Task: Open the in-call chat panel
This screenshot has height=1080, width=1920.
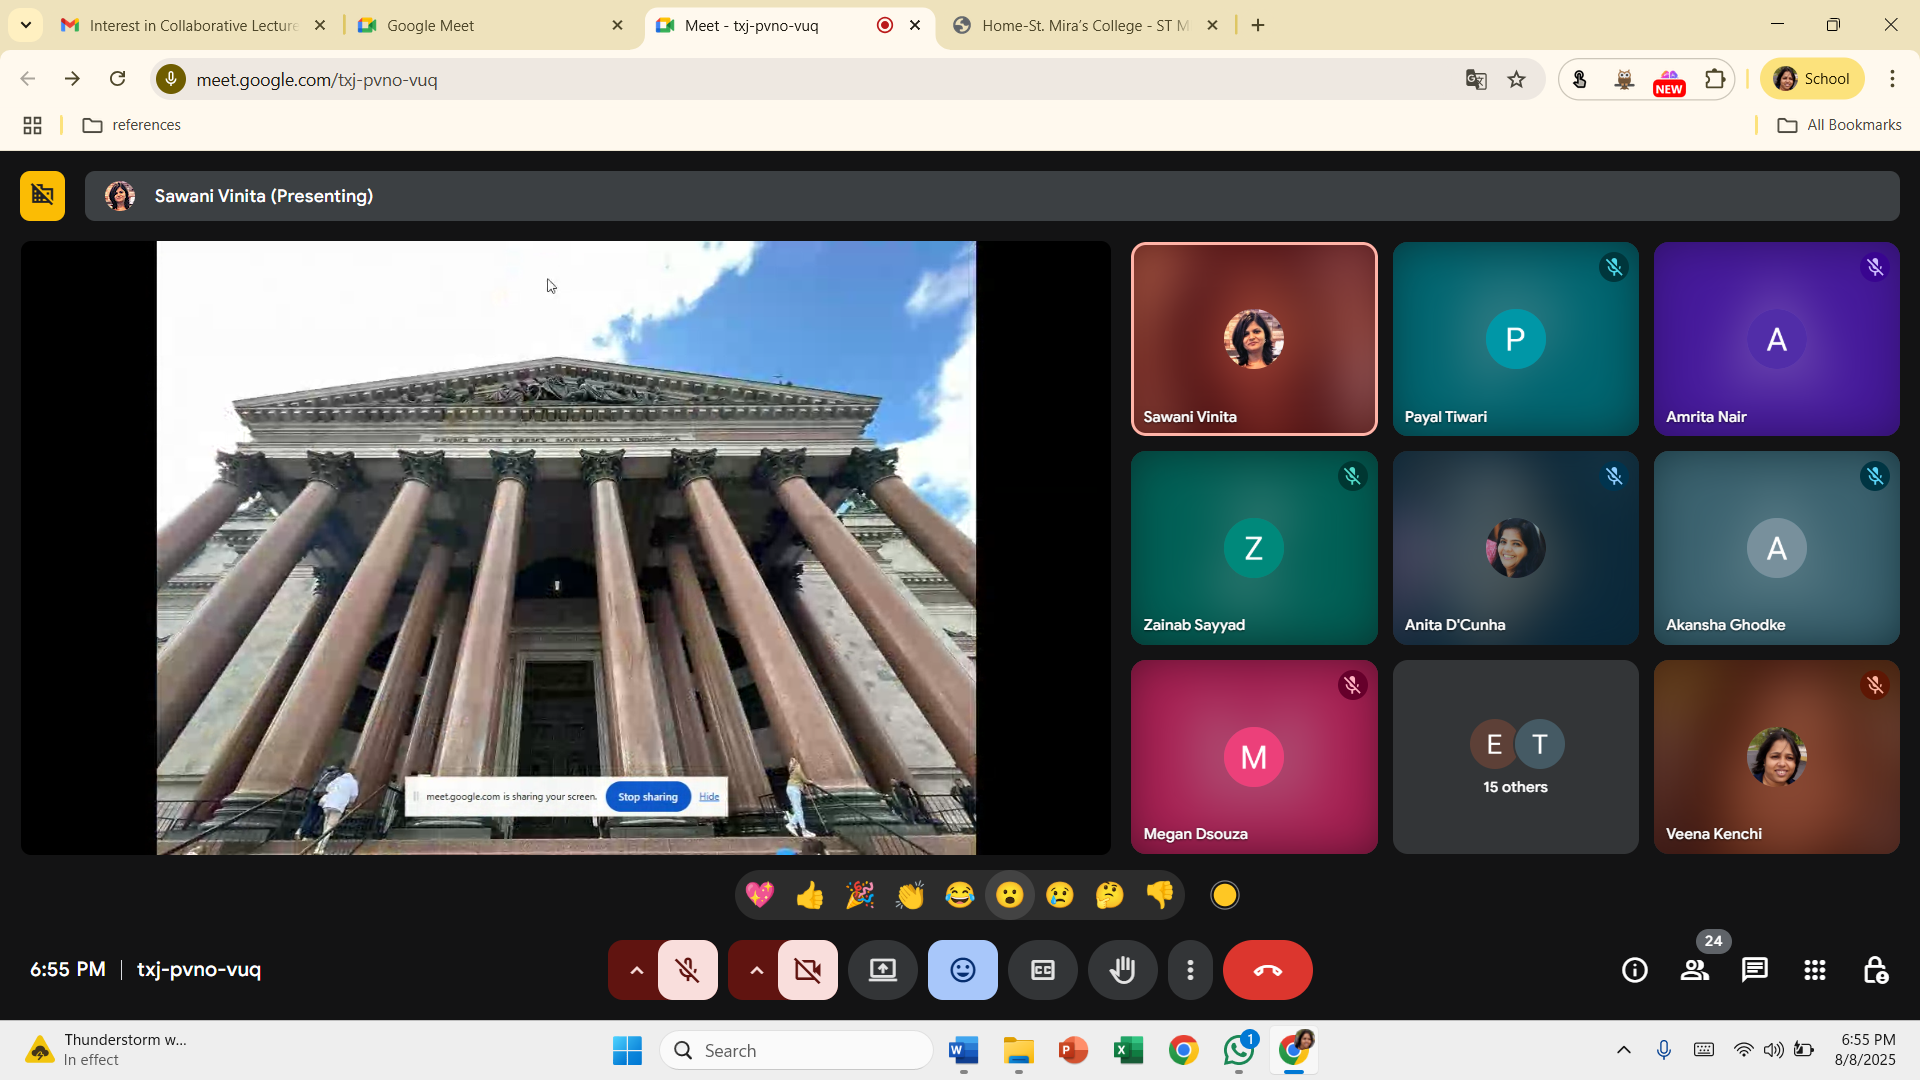Action: point(1754,970)
